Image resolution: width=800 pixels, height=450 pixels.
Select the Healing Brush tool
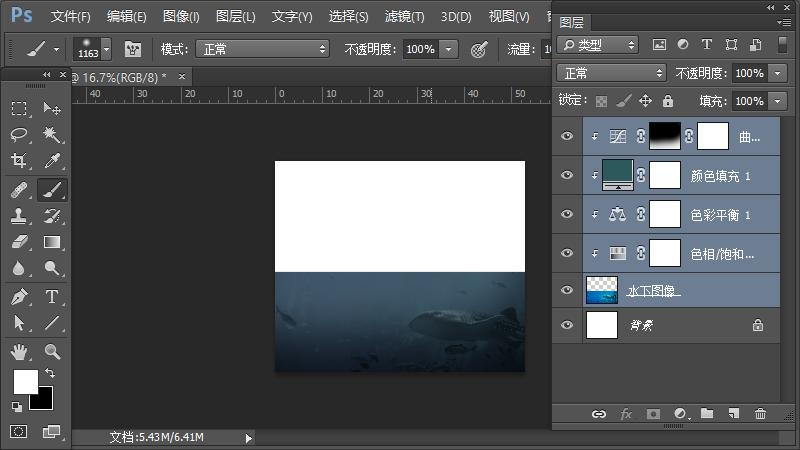tap(19, 190)
